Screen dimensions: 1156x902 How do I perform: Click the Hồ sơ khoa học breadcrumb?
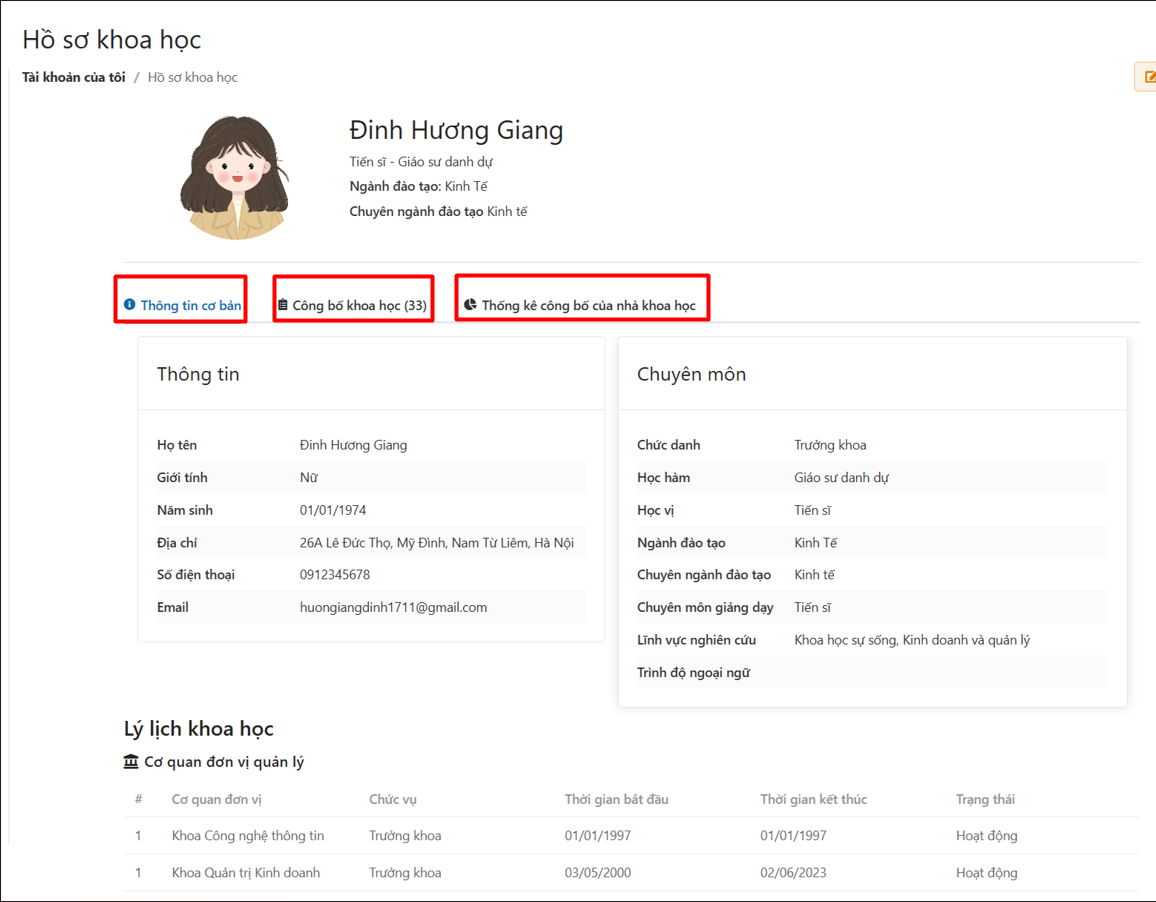point(192,76)
